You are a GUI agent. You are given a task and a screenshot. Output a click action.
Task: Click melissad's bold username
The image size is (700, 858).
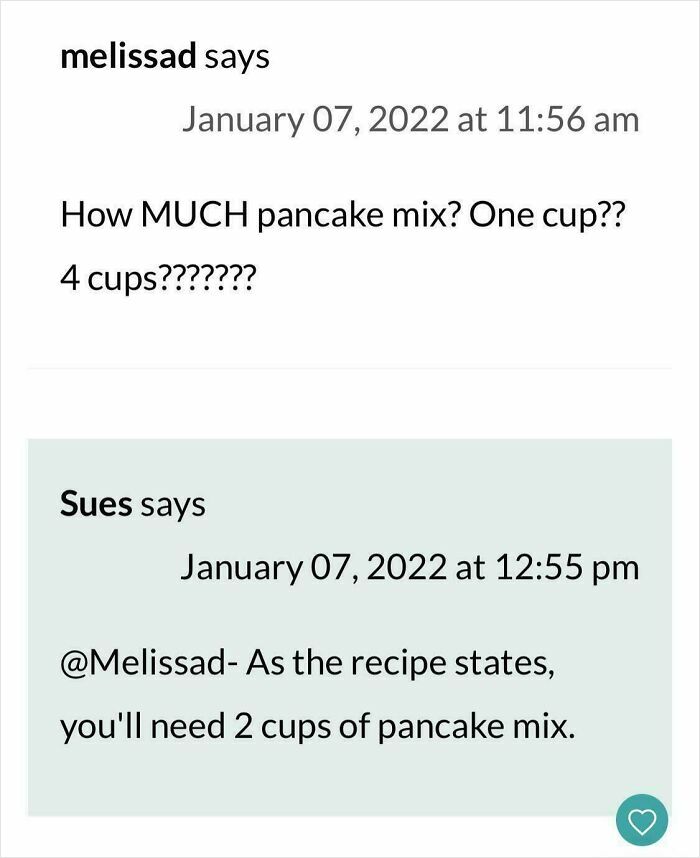(125, 56)
